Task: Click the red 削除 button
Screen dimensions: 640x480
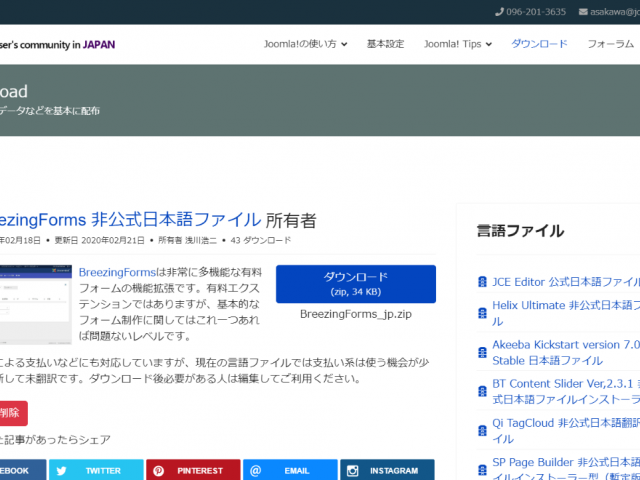Action: pos(12,413)
